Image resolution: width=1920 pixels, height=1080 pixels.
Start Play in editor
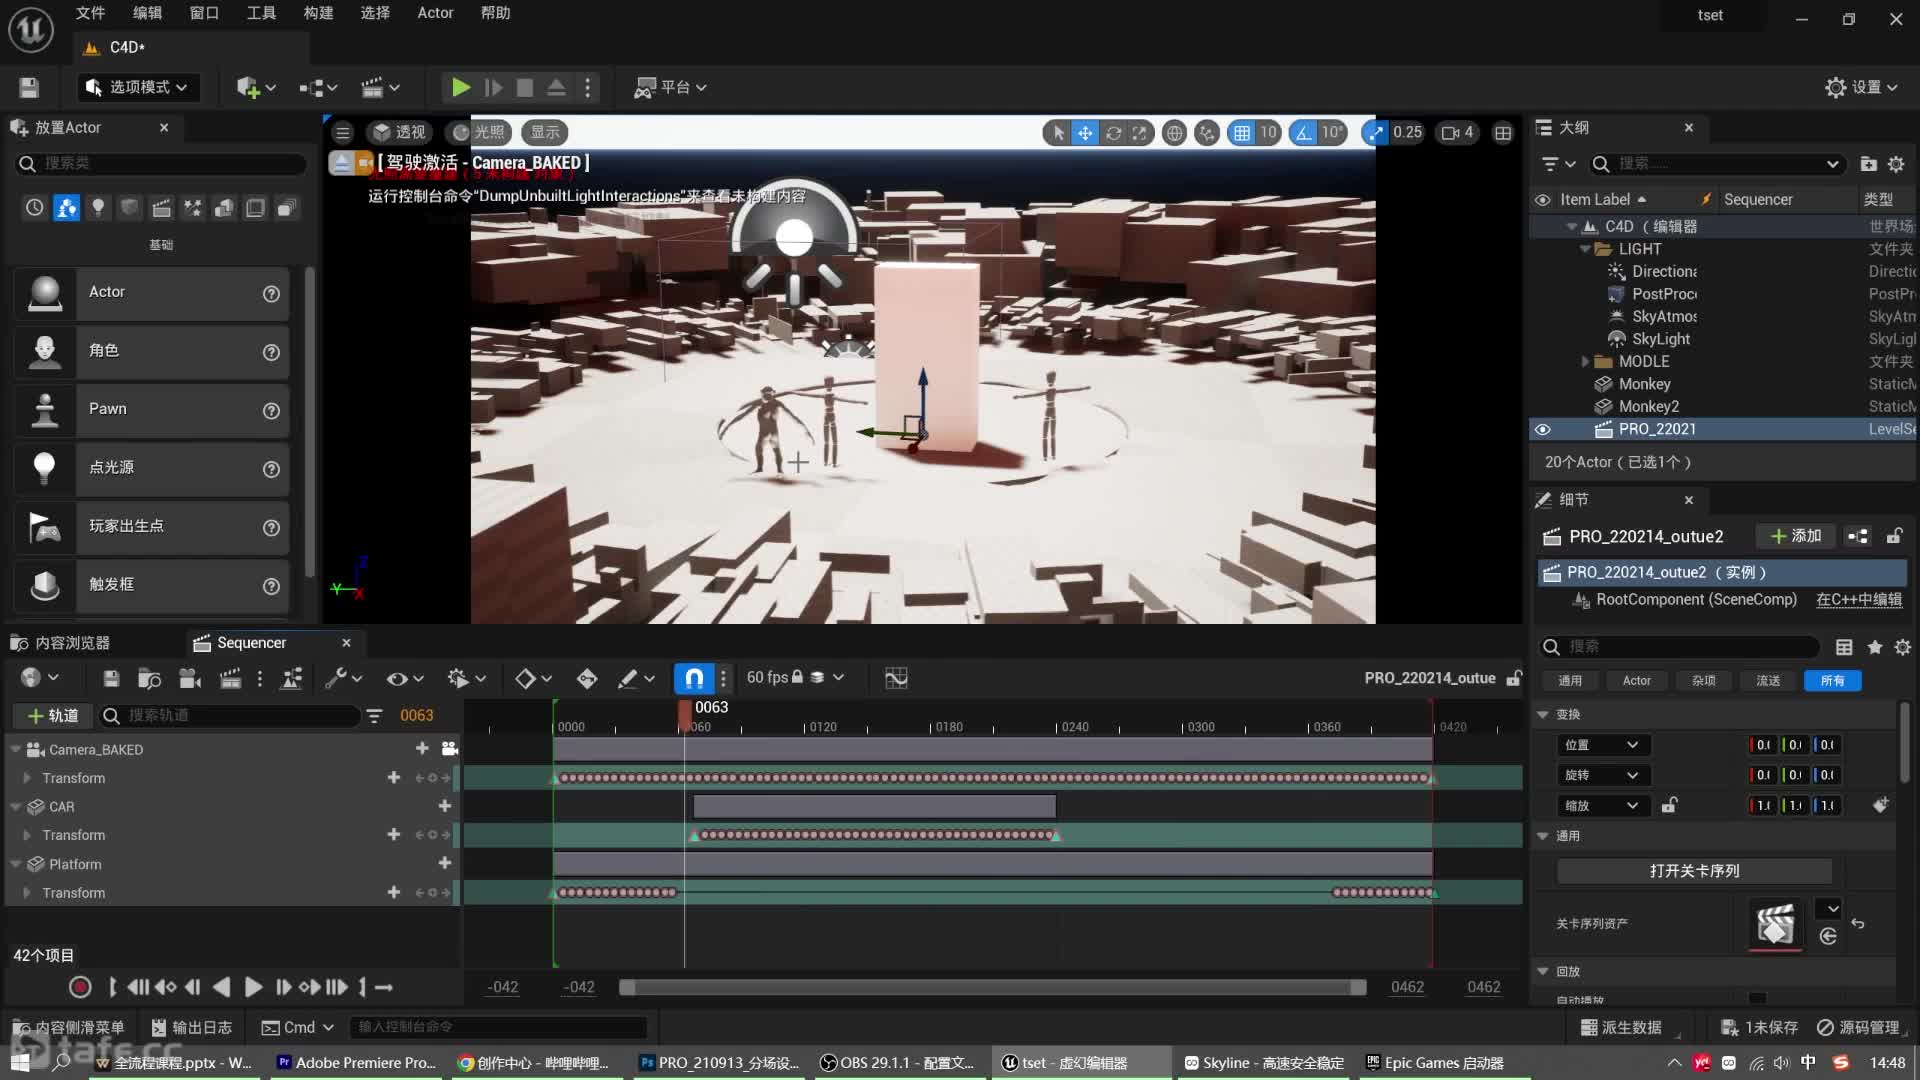[460, 88]
